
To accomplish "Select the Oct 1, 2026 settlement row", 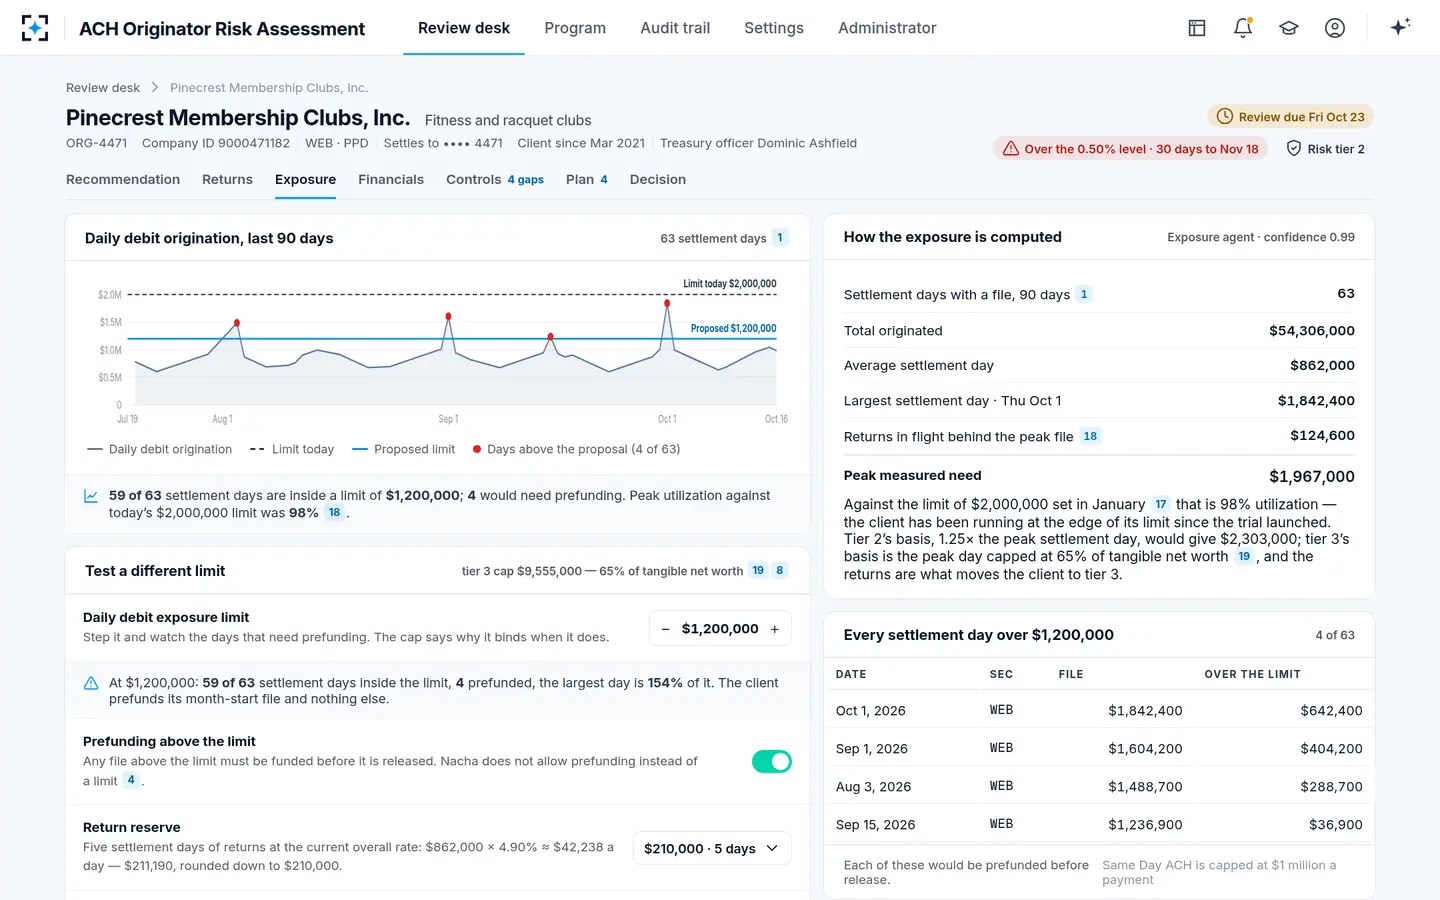I will coord(1099,711).
